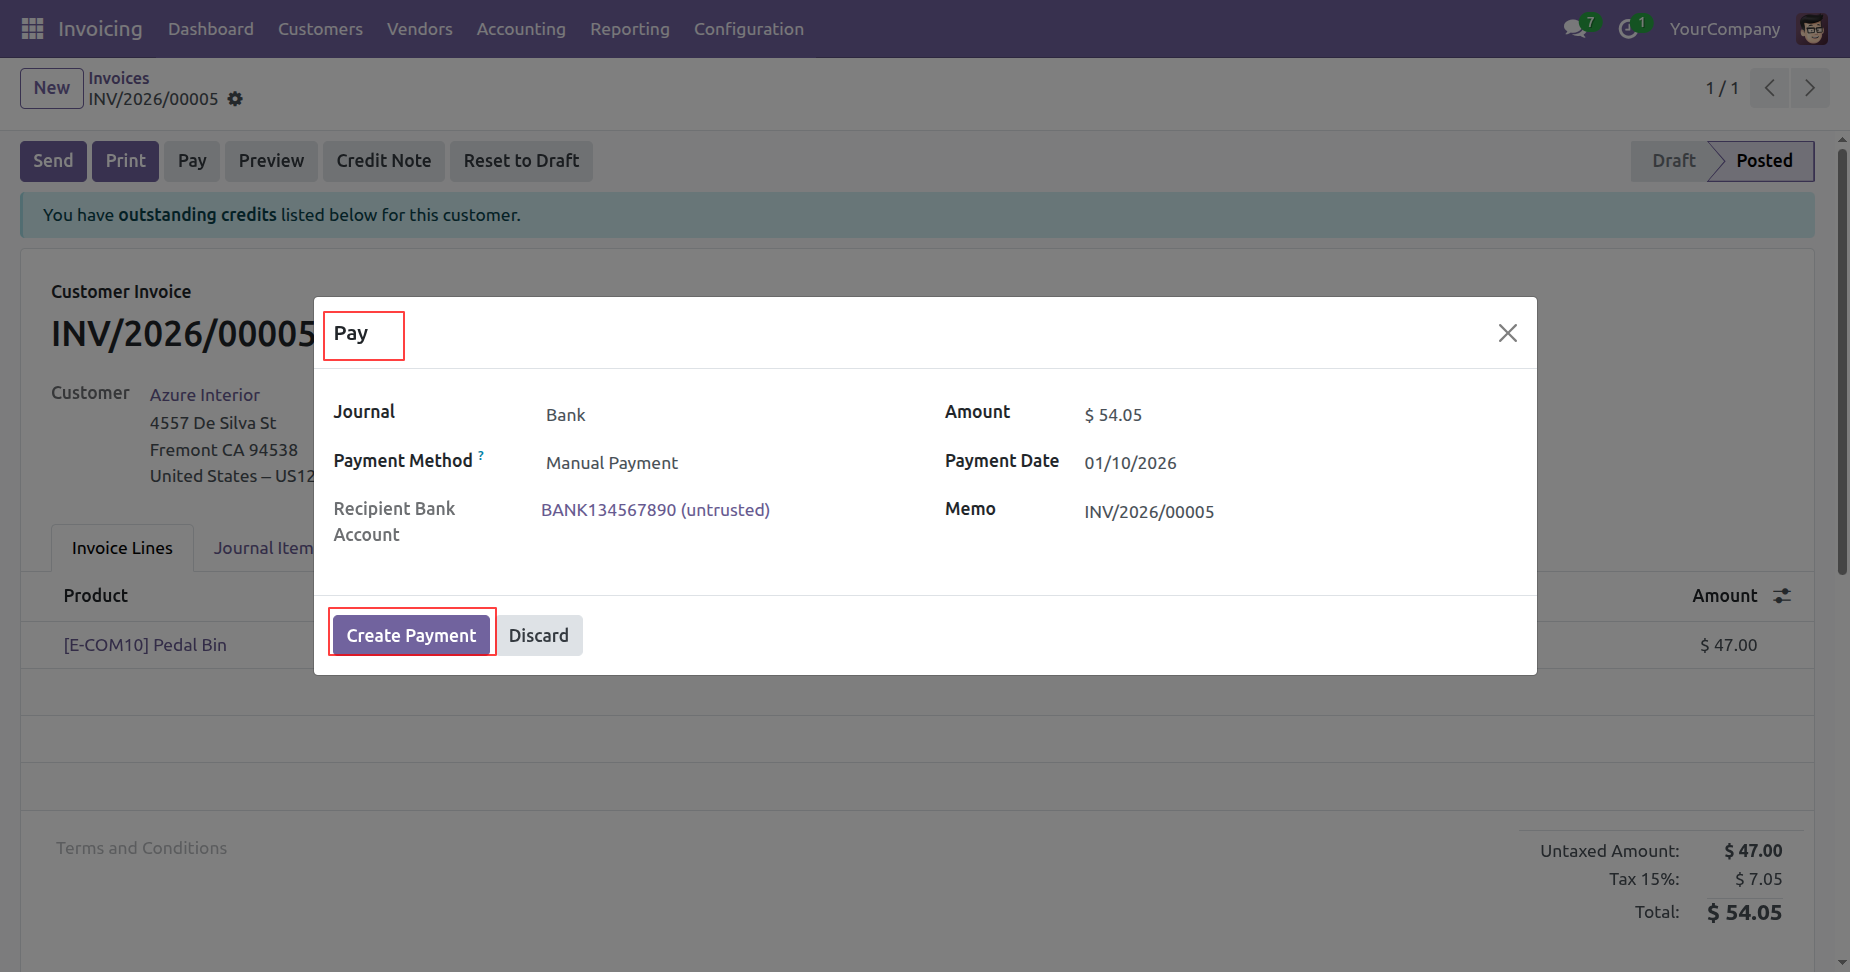
Task: Open the apps grid menu icon
Action: click(32, 29)
